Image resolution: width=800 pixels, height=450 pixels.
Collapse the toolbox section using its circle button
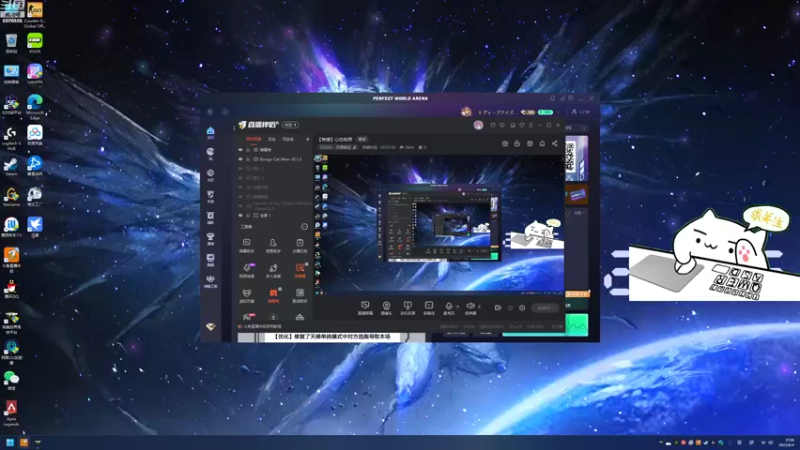point(304,227)
